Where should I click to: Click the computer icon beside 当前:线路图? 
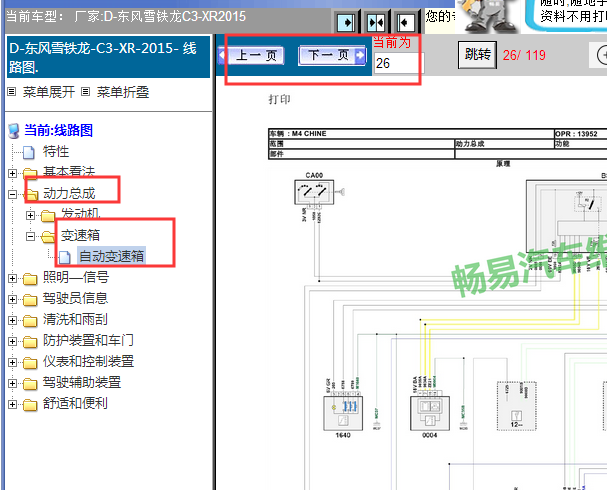[14, 131]
